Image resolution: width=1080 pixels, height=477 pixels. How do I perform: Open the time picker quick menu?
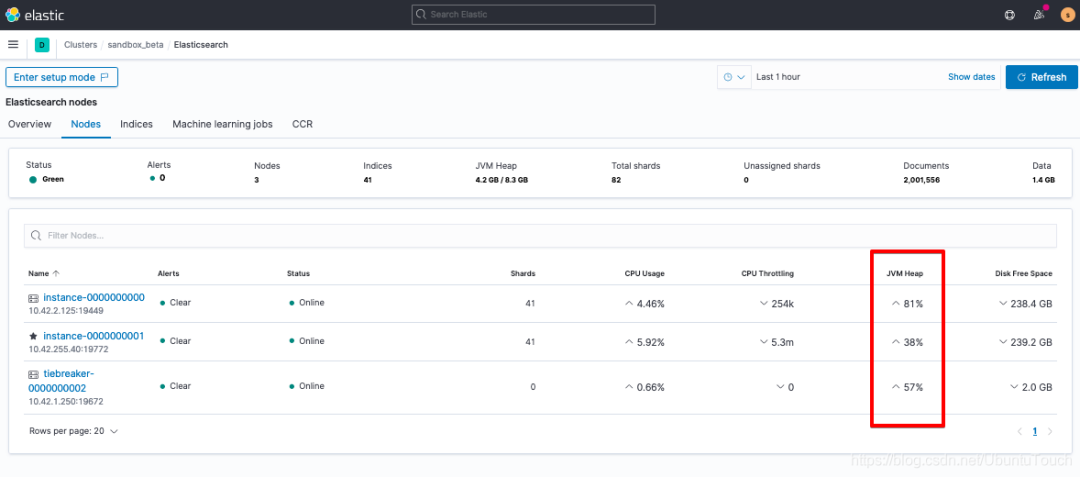pyautogui.click(x=734, y=77)
